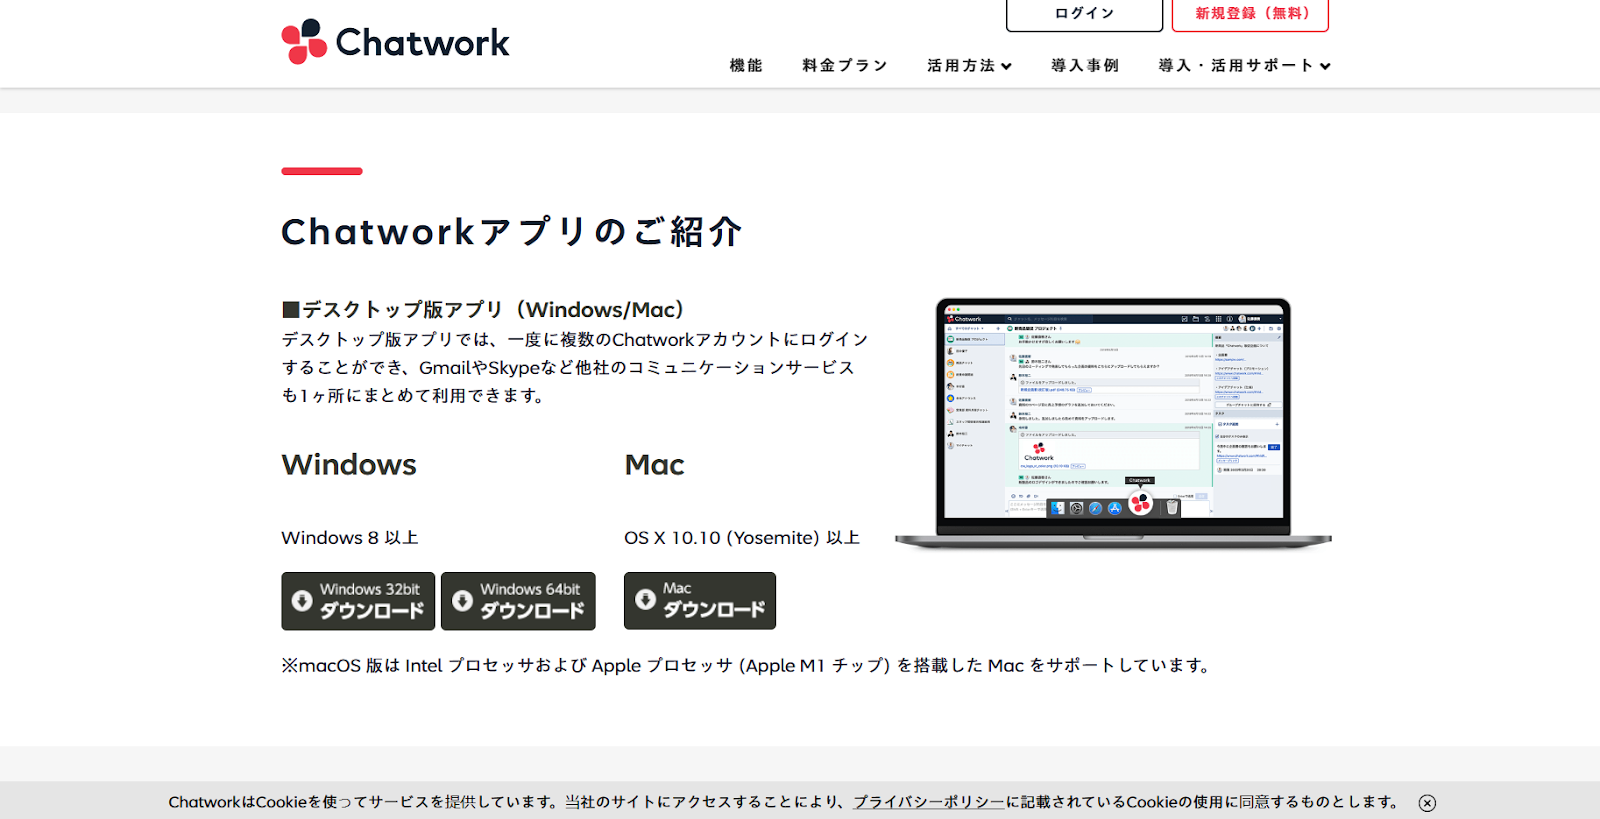Click the Windows heading text
The height and width of the screenshot is (819, 1600).
point(349,465)
